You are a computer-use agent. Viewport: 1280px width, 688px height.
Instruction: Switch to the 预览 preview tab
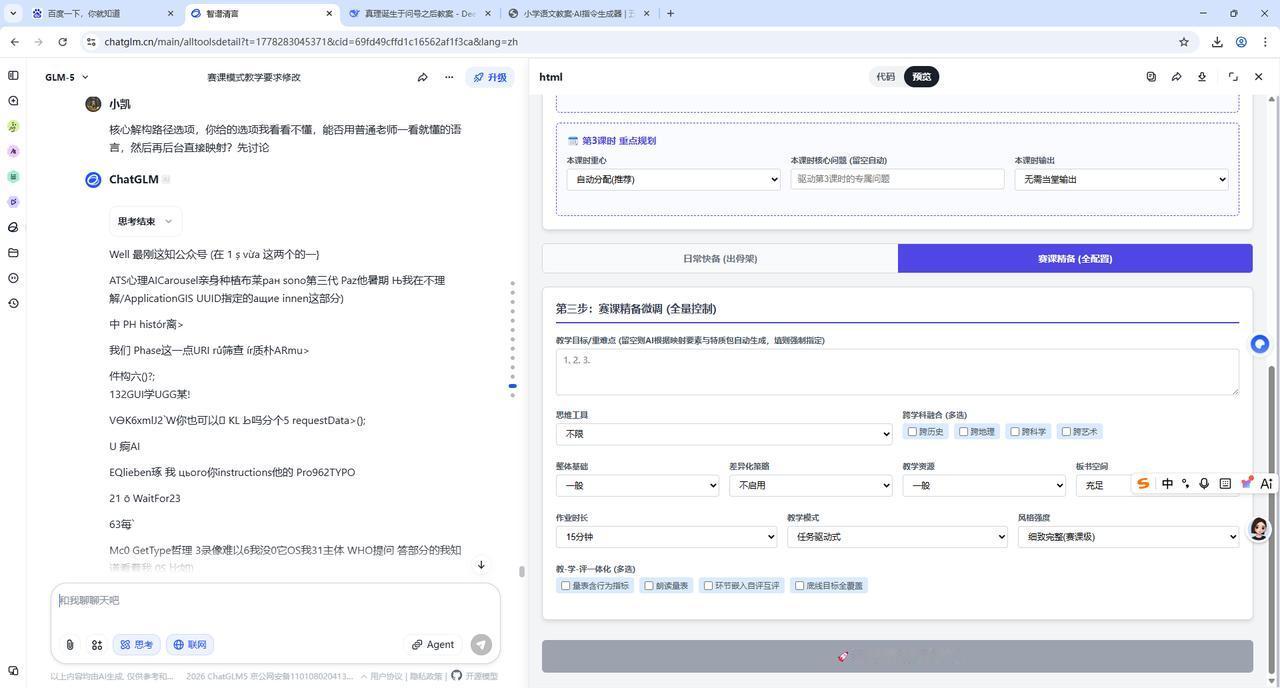pos(922,77)
